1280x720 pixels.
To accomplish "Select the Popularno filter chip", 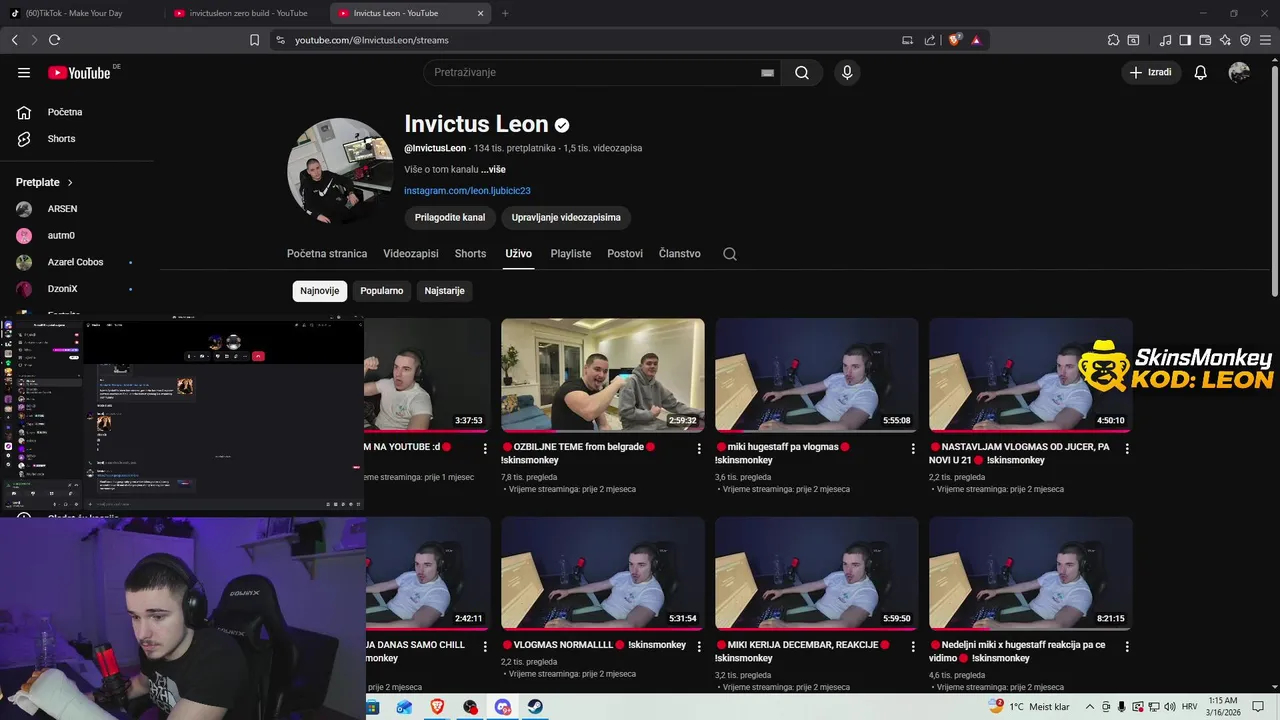I will [382, 291].
